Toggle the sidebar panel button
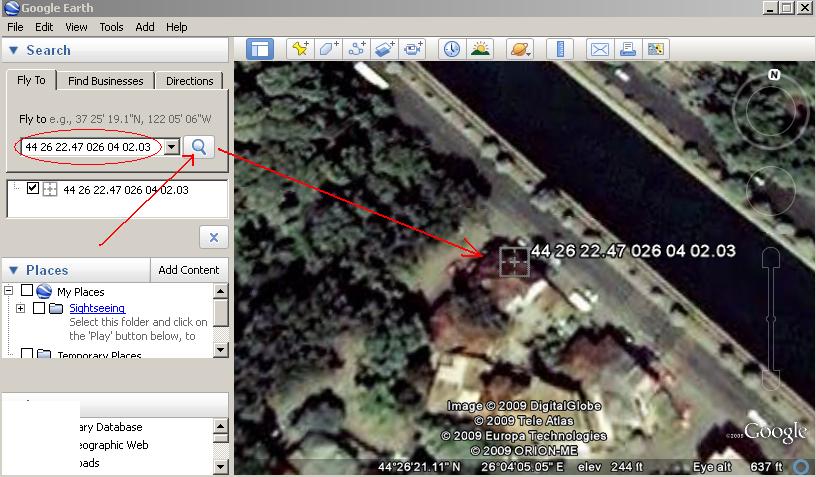The height and width of the screenshot is (477, 816). pyautogui.click(x=260, y=49)
